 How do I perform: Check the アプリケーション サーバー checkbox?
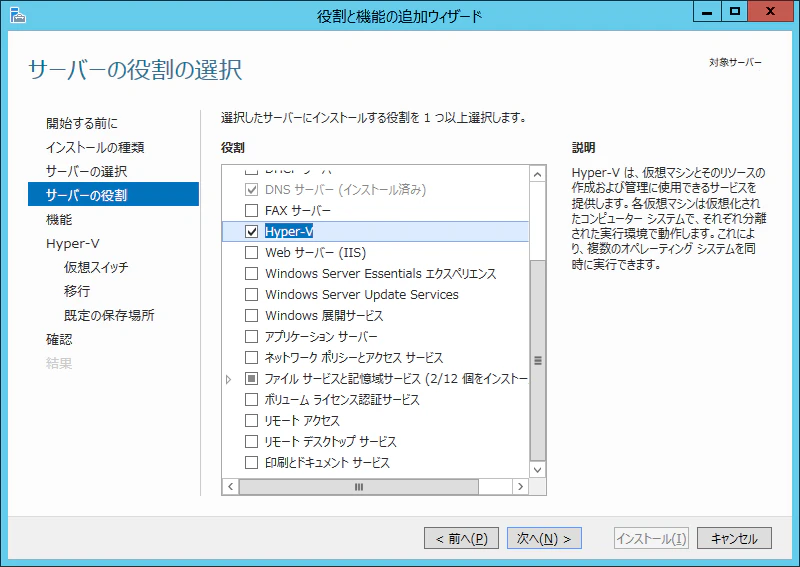click(x=252, y=337)
